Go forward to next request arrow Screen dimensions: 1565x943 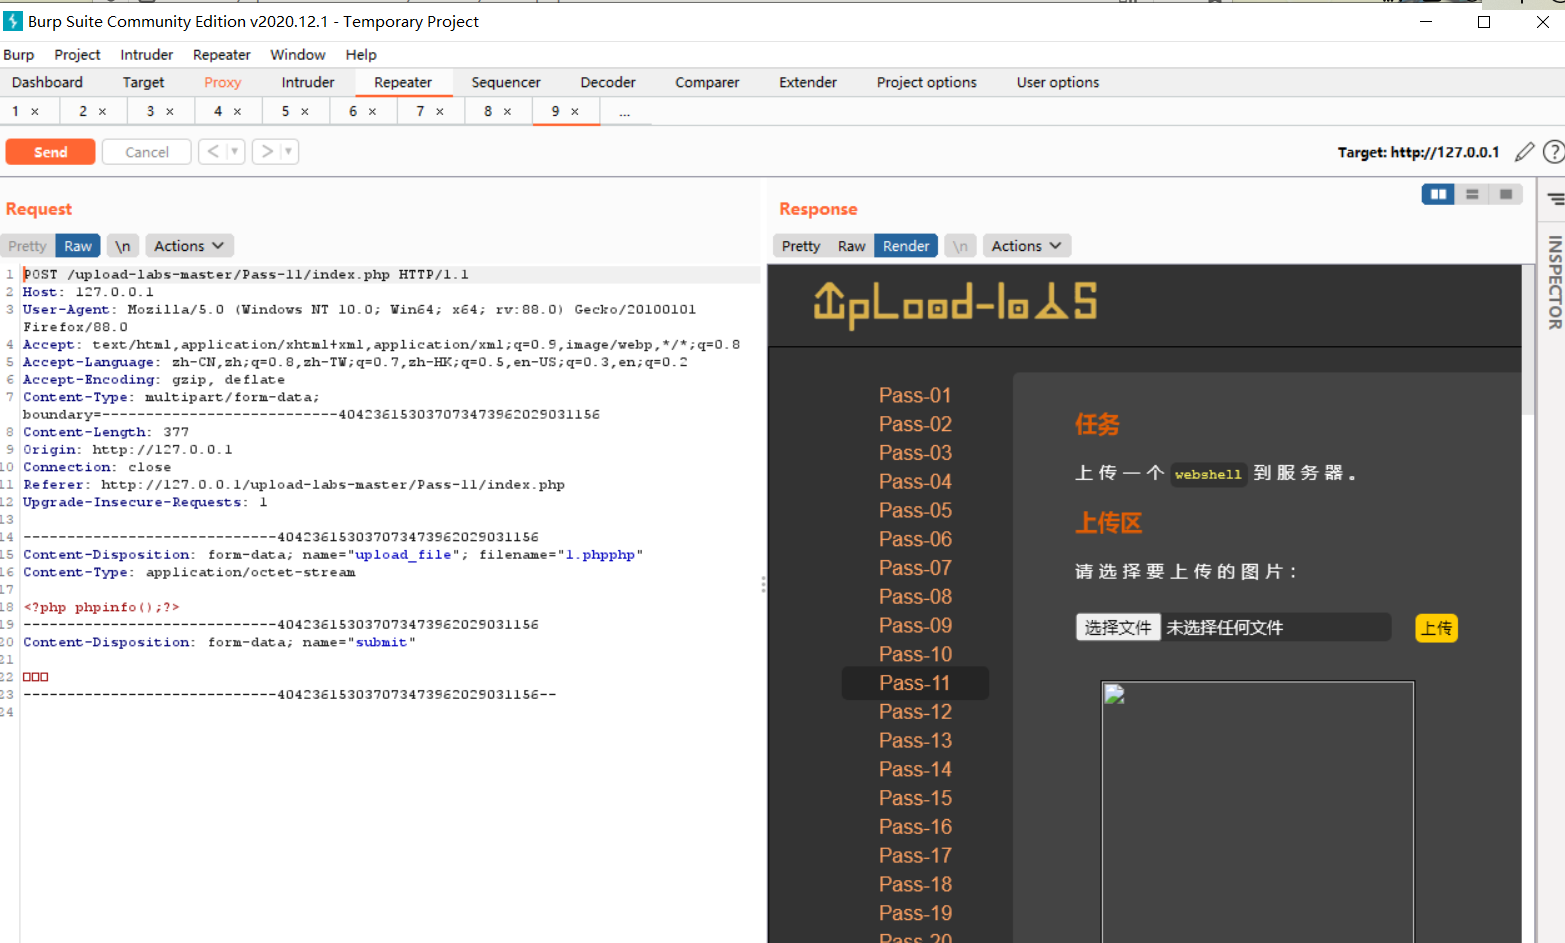tap(266, 151)
